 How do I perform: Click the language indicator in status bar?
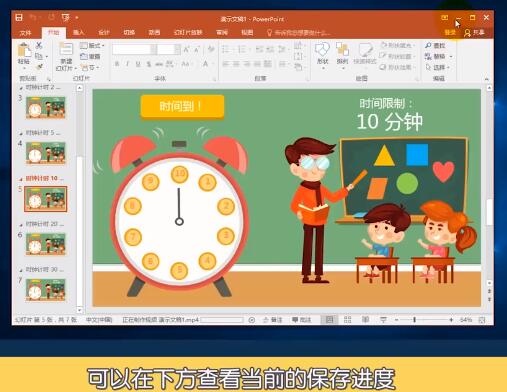pos(99,320)
